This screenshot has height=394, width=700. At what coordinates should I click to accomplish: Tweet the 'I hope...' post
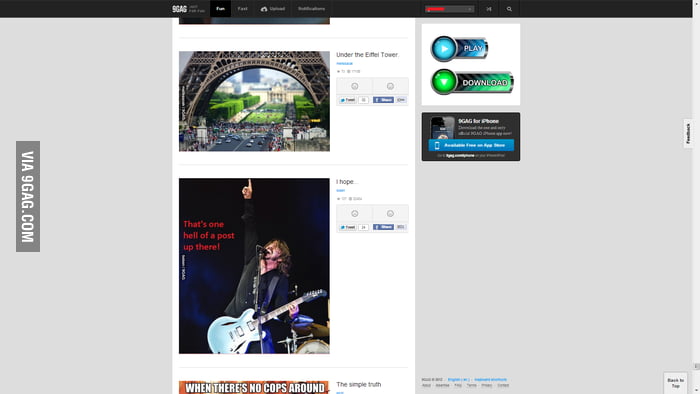(x=347, y=227)
